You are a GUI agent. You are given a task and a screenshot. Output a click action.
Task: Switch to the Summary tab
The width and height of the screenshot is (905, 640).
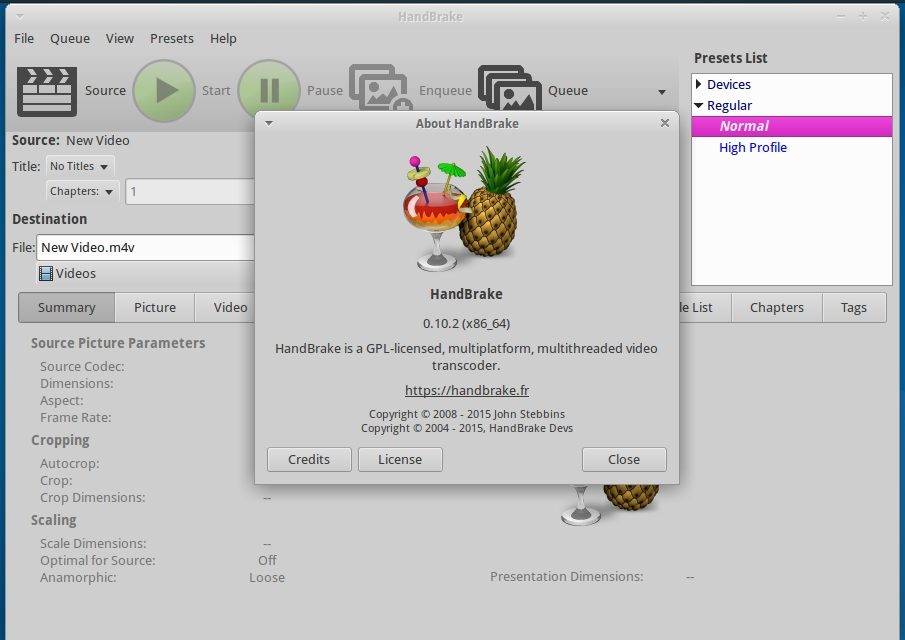(67, 308)
